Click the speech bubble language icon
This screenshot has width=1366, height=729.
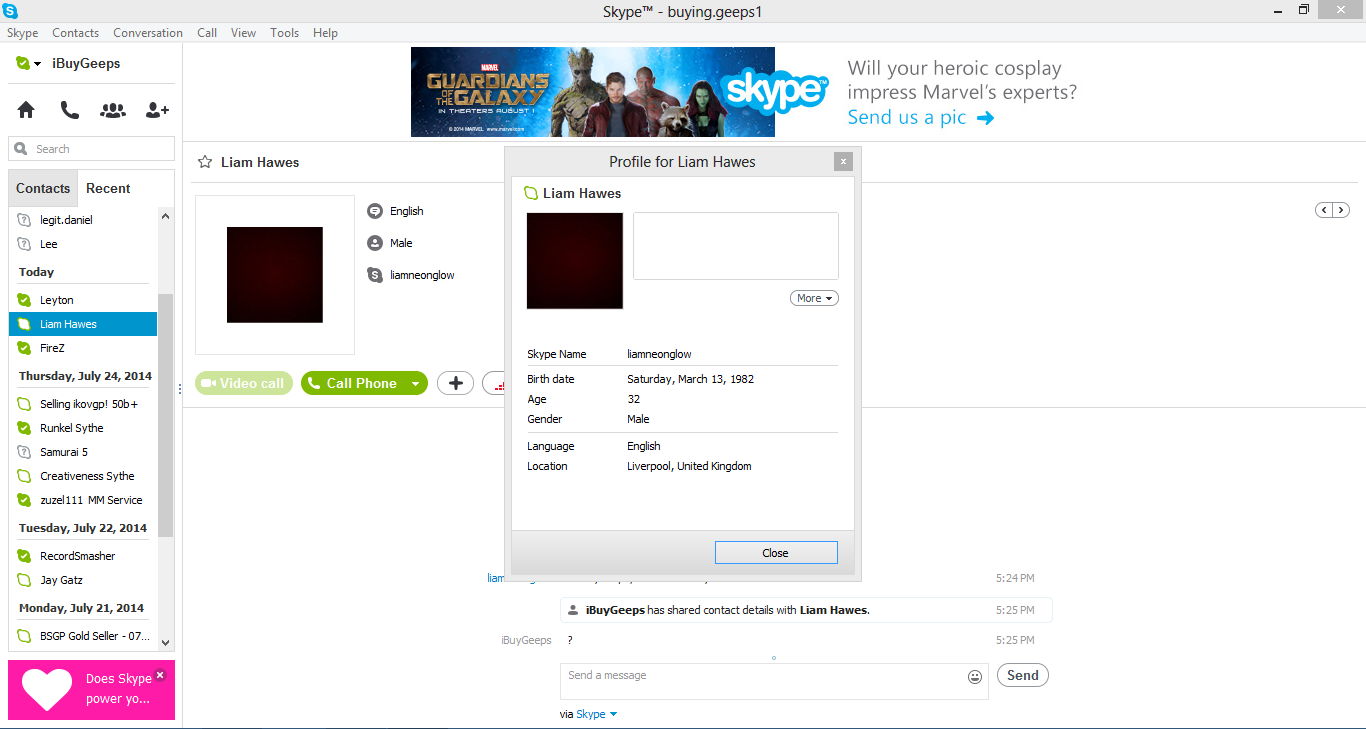(x=375, y=211)
